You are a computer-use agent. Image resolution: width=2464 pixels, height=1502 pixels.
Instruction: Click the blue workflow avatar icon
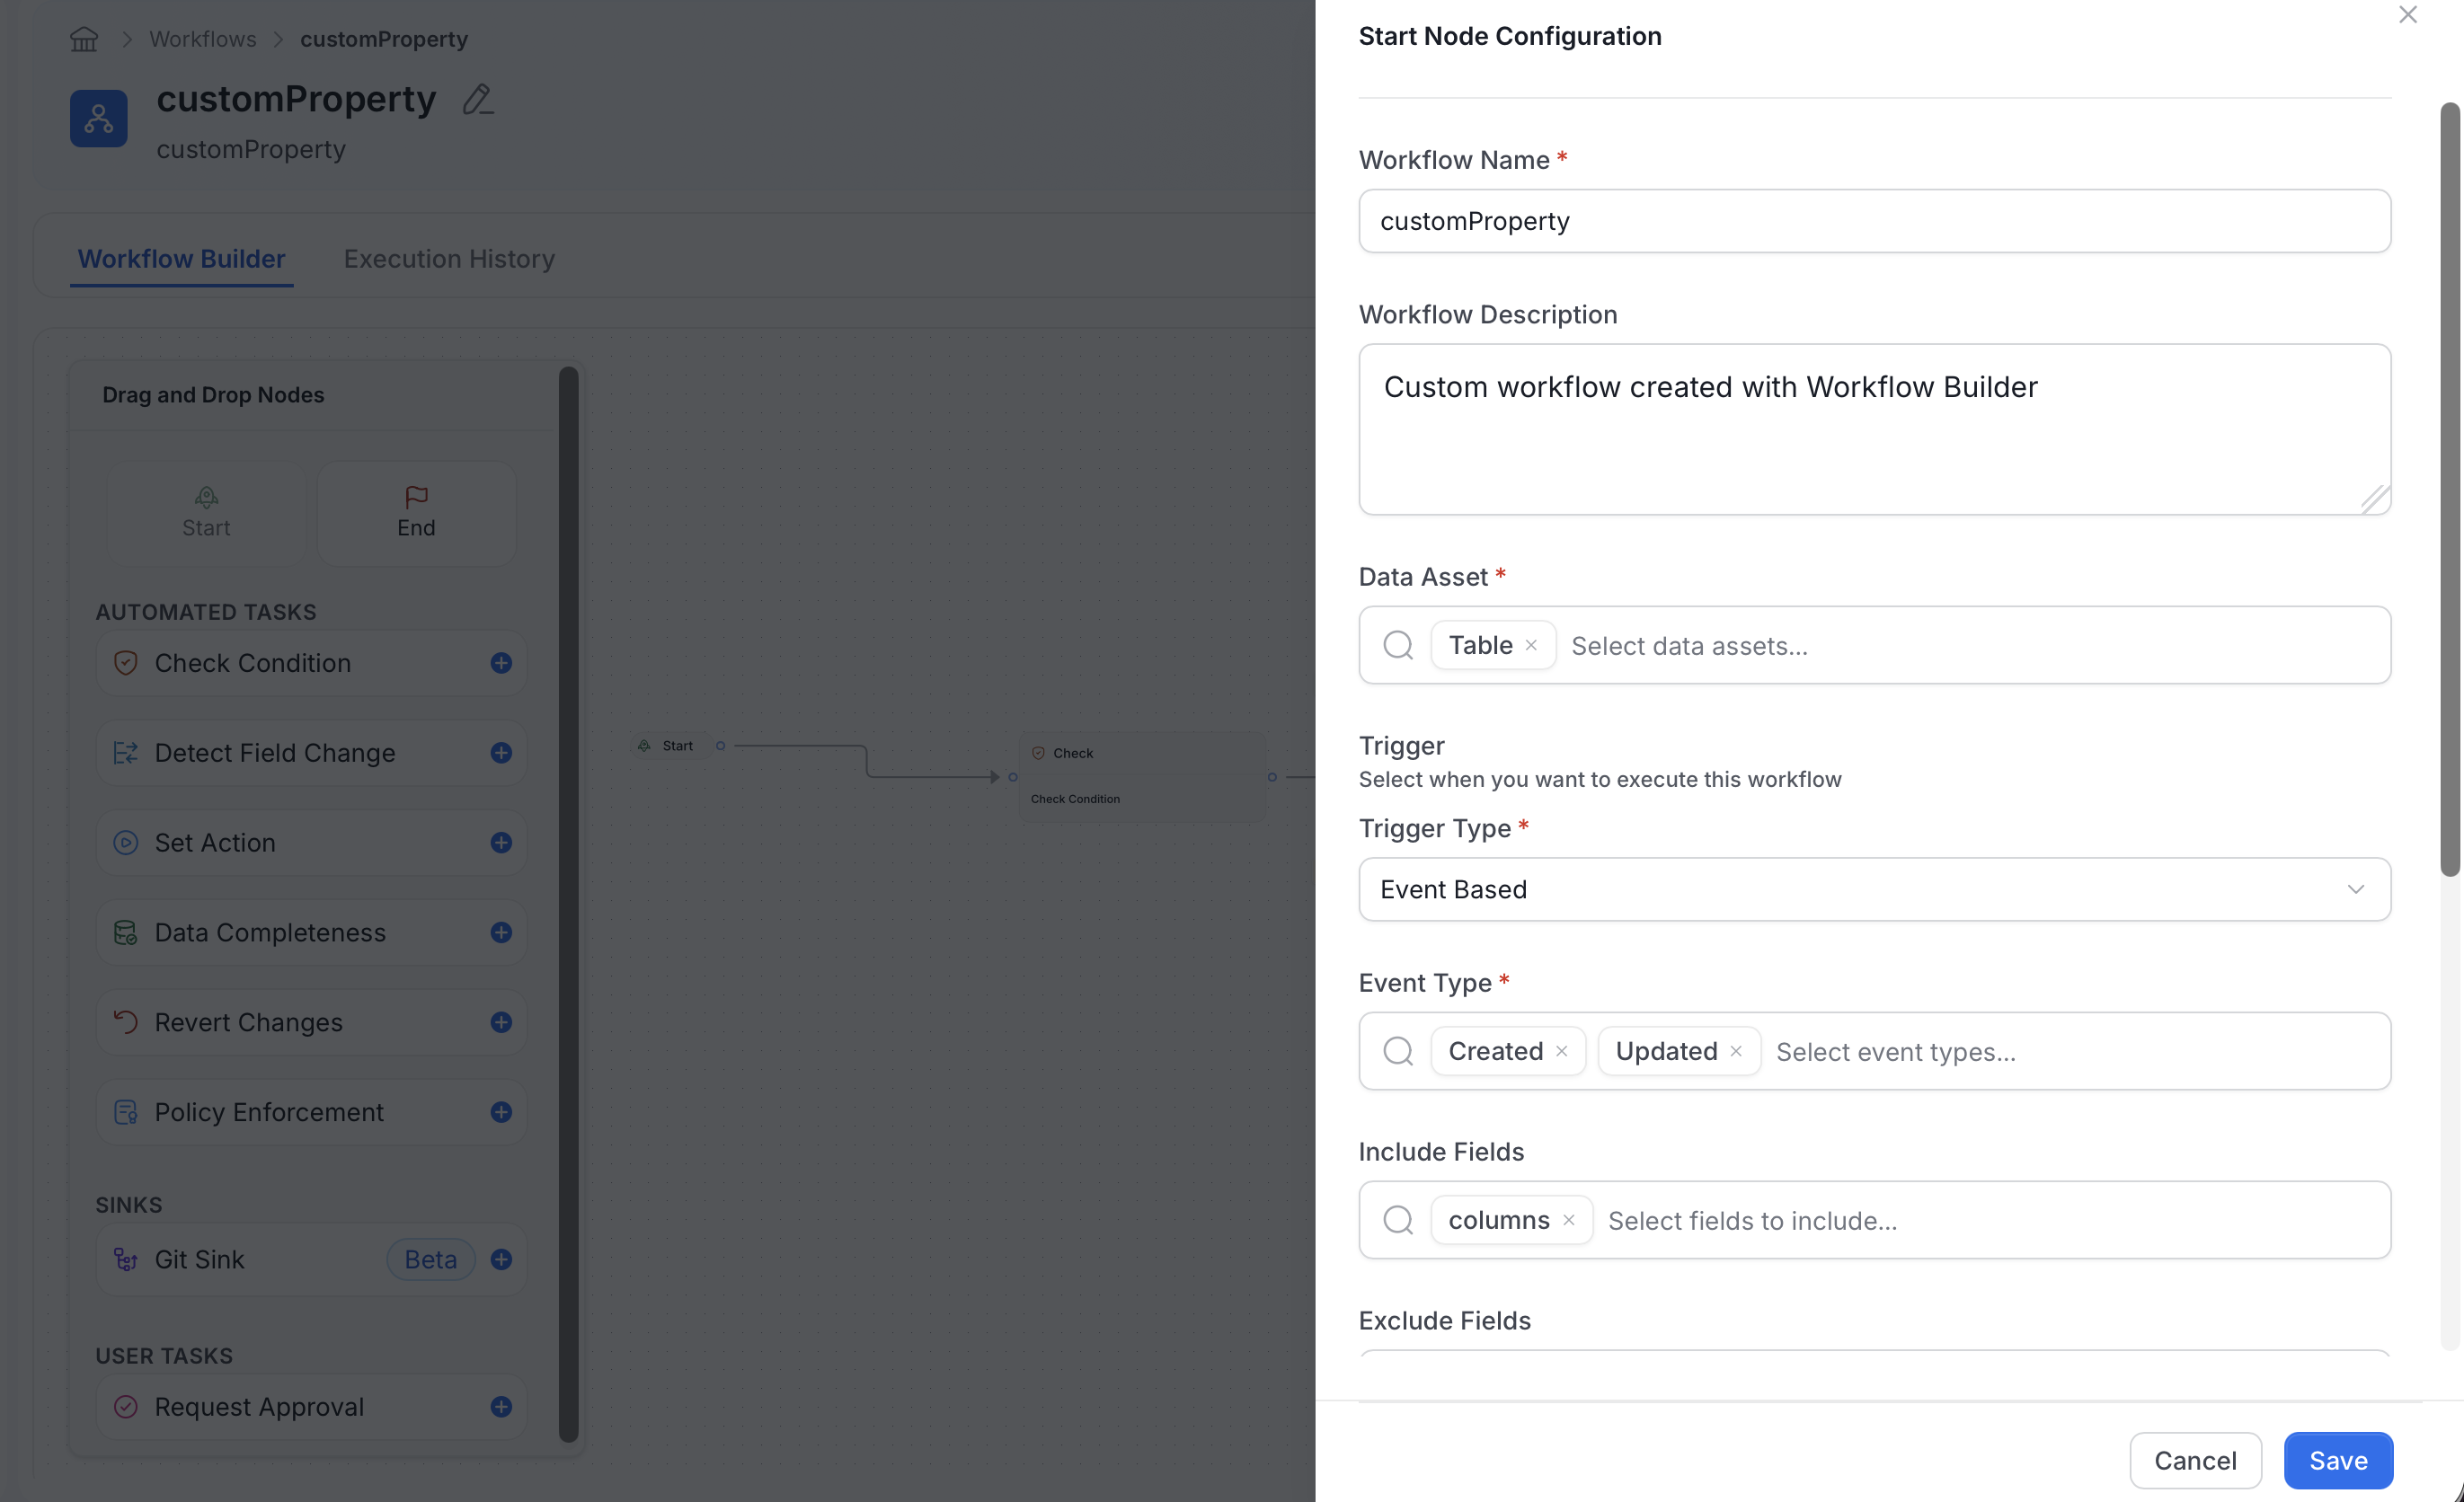pyautogui.click(x=98, y=118)
